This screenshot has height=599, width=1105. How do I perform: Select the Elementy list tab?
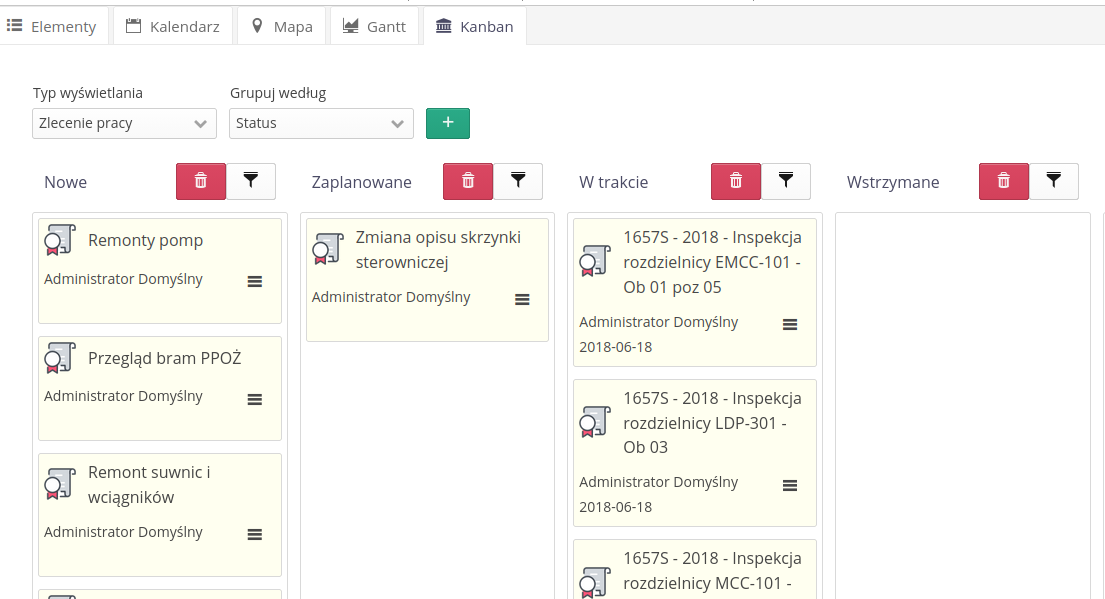[52, 27]
